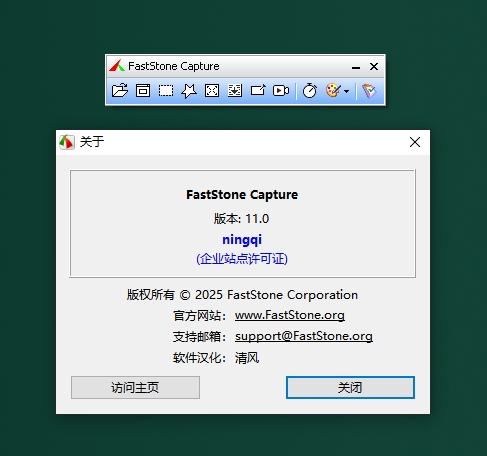Select Capture Active Window icon

[143, 90]
